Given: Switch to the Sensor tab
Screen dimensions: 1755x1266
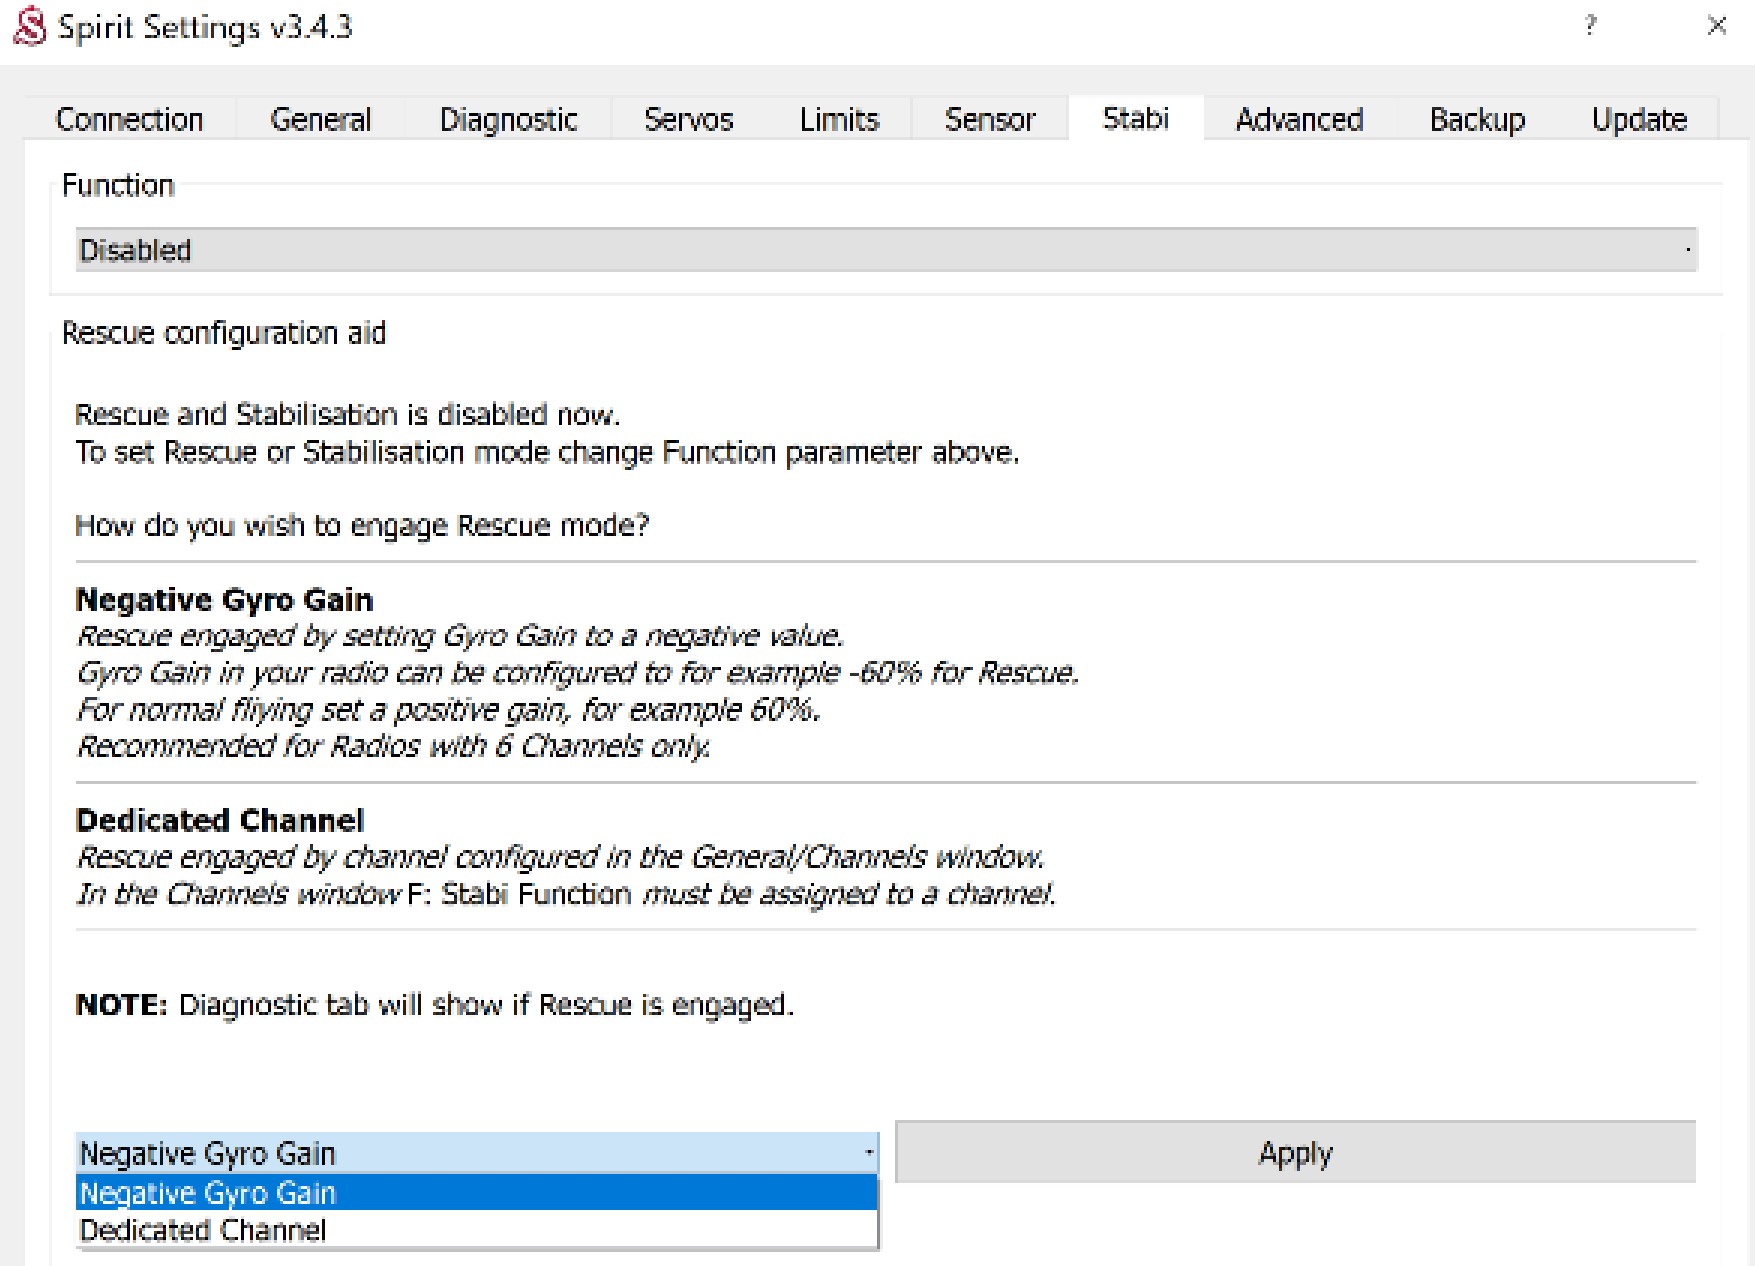Looking at the screenshot, I should pos(989,119).
